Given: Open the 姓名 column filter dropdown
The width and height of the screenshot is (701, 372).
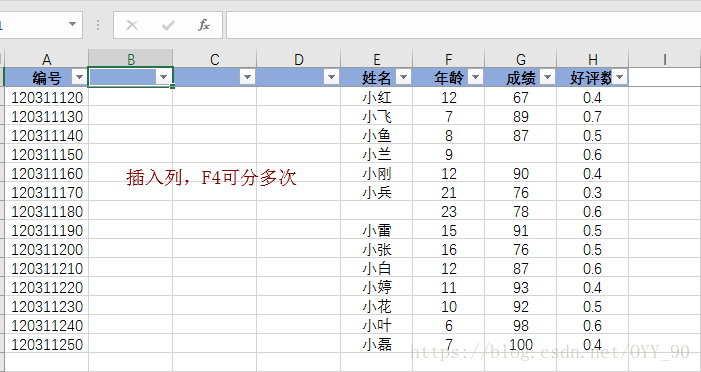Looking at the screenshot, I should [x=403, y=77].
